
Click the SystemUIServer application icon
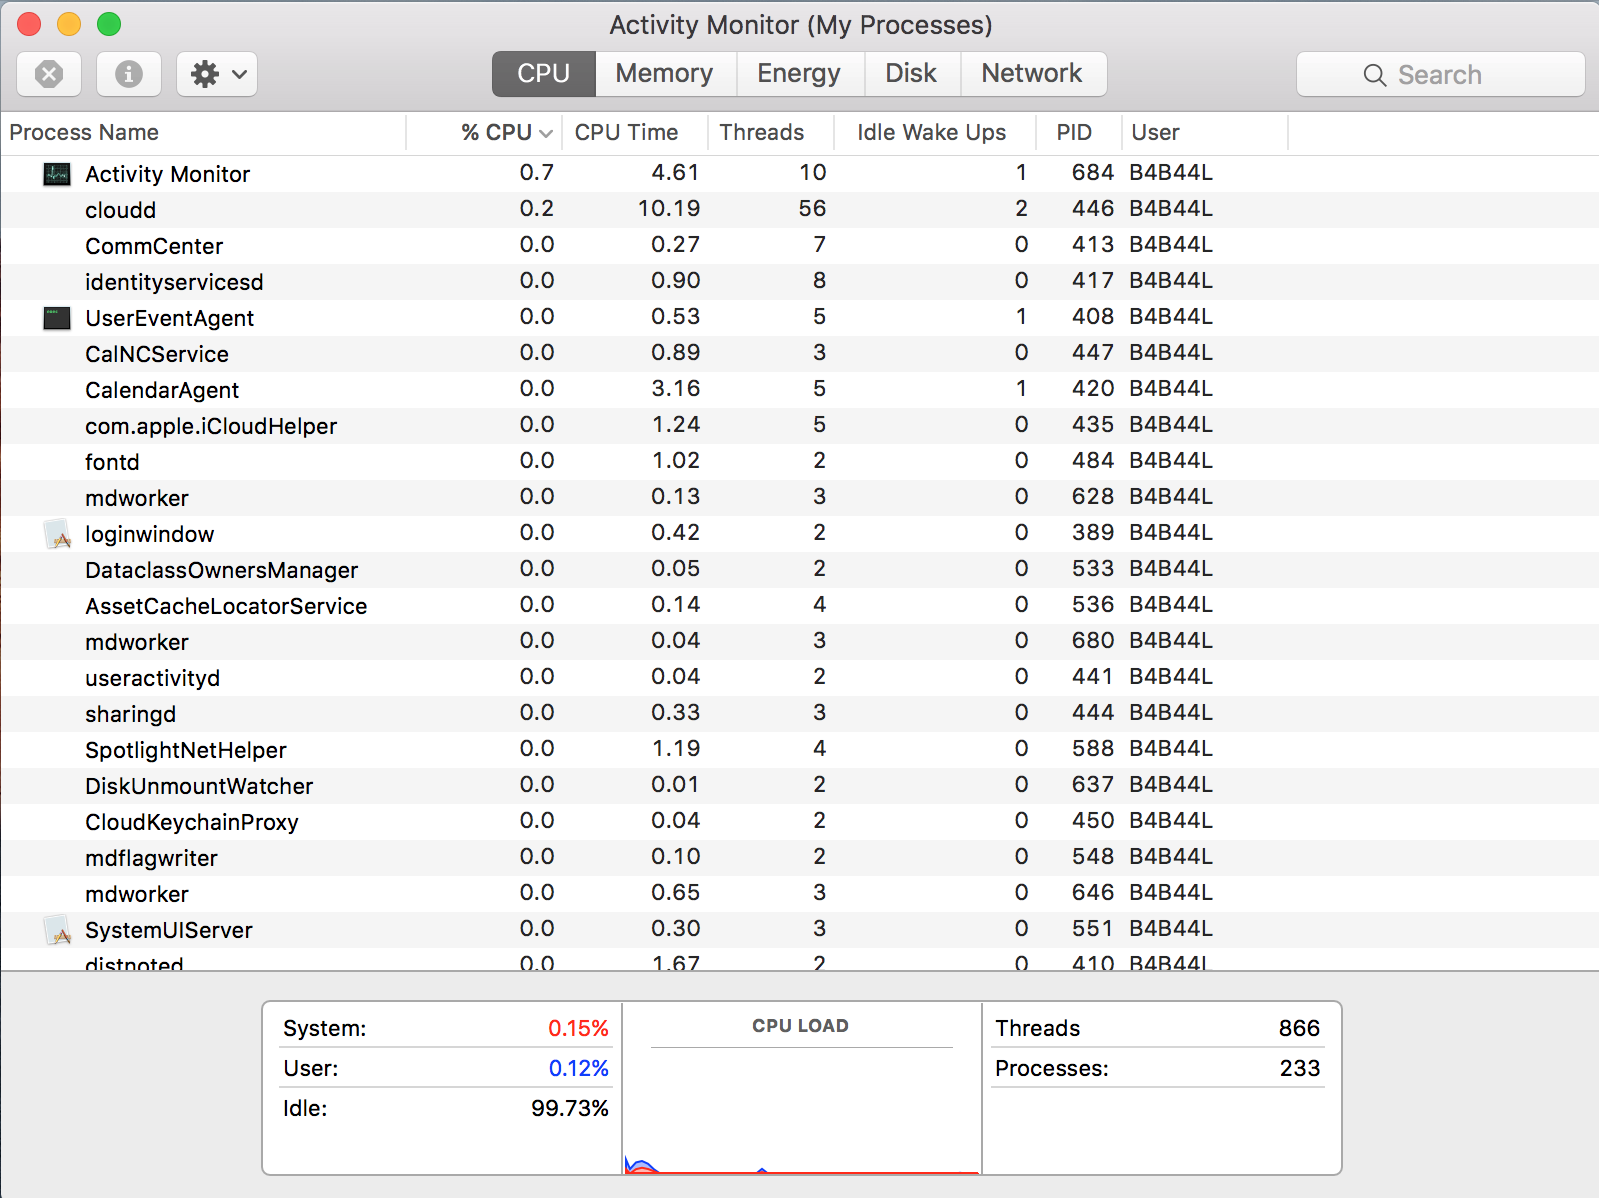pos(58,930)
